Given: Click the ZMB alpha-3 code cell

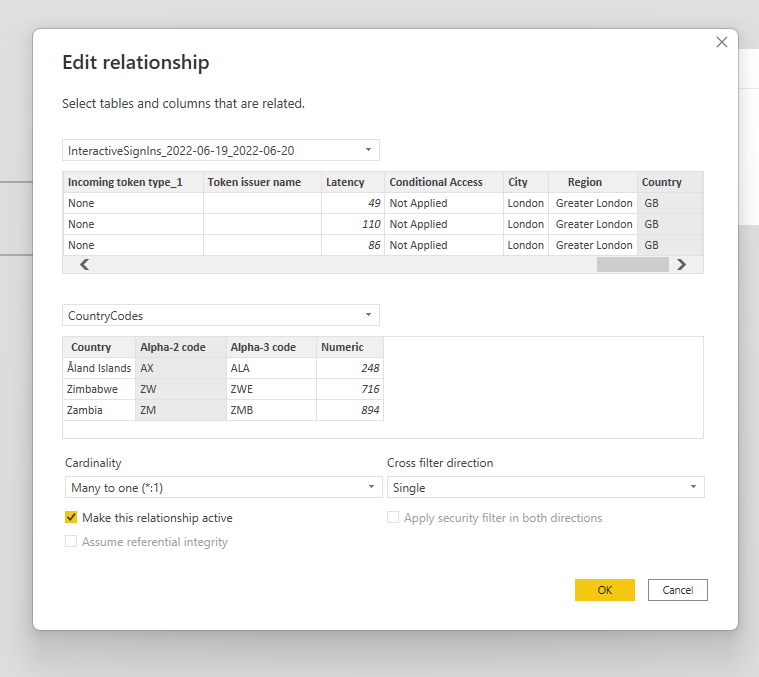Looking at the screenshot, I should point(272,410).
